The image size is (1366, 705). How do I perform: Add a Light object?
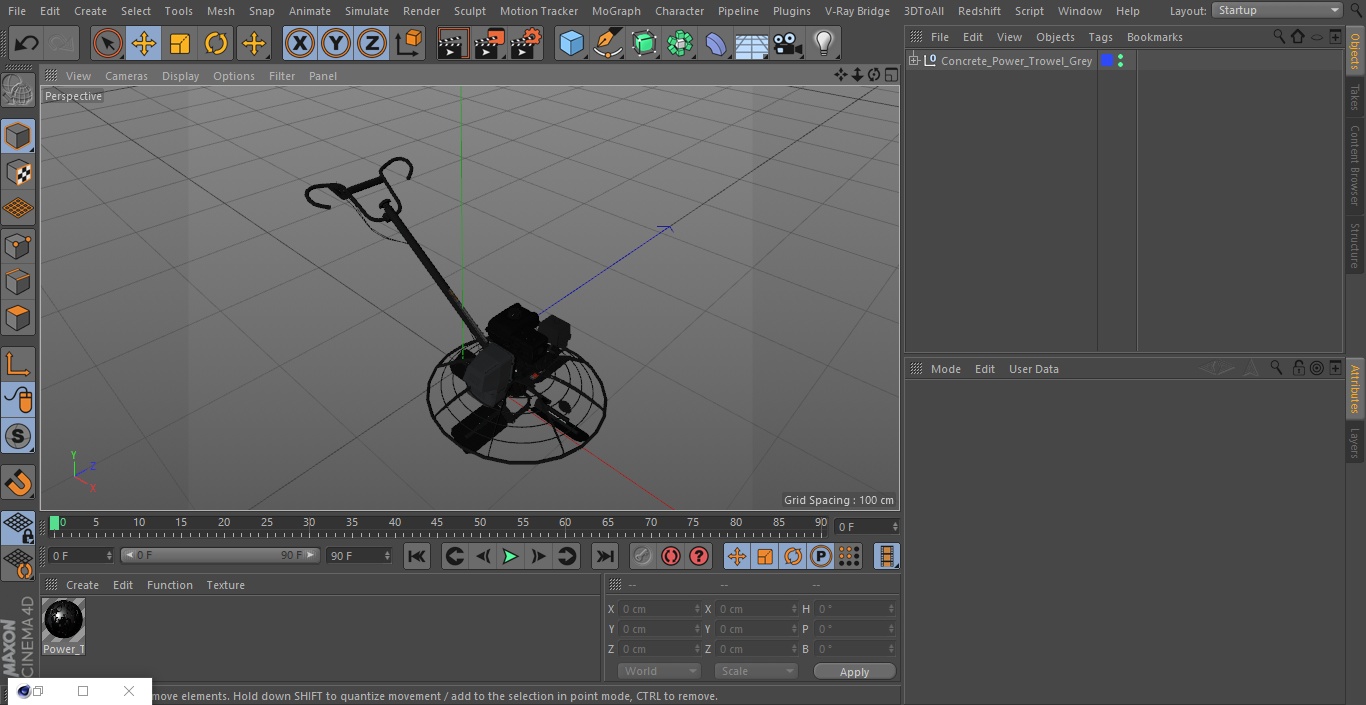click(x=823, y=43)
